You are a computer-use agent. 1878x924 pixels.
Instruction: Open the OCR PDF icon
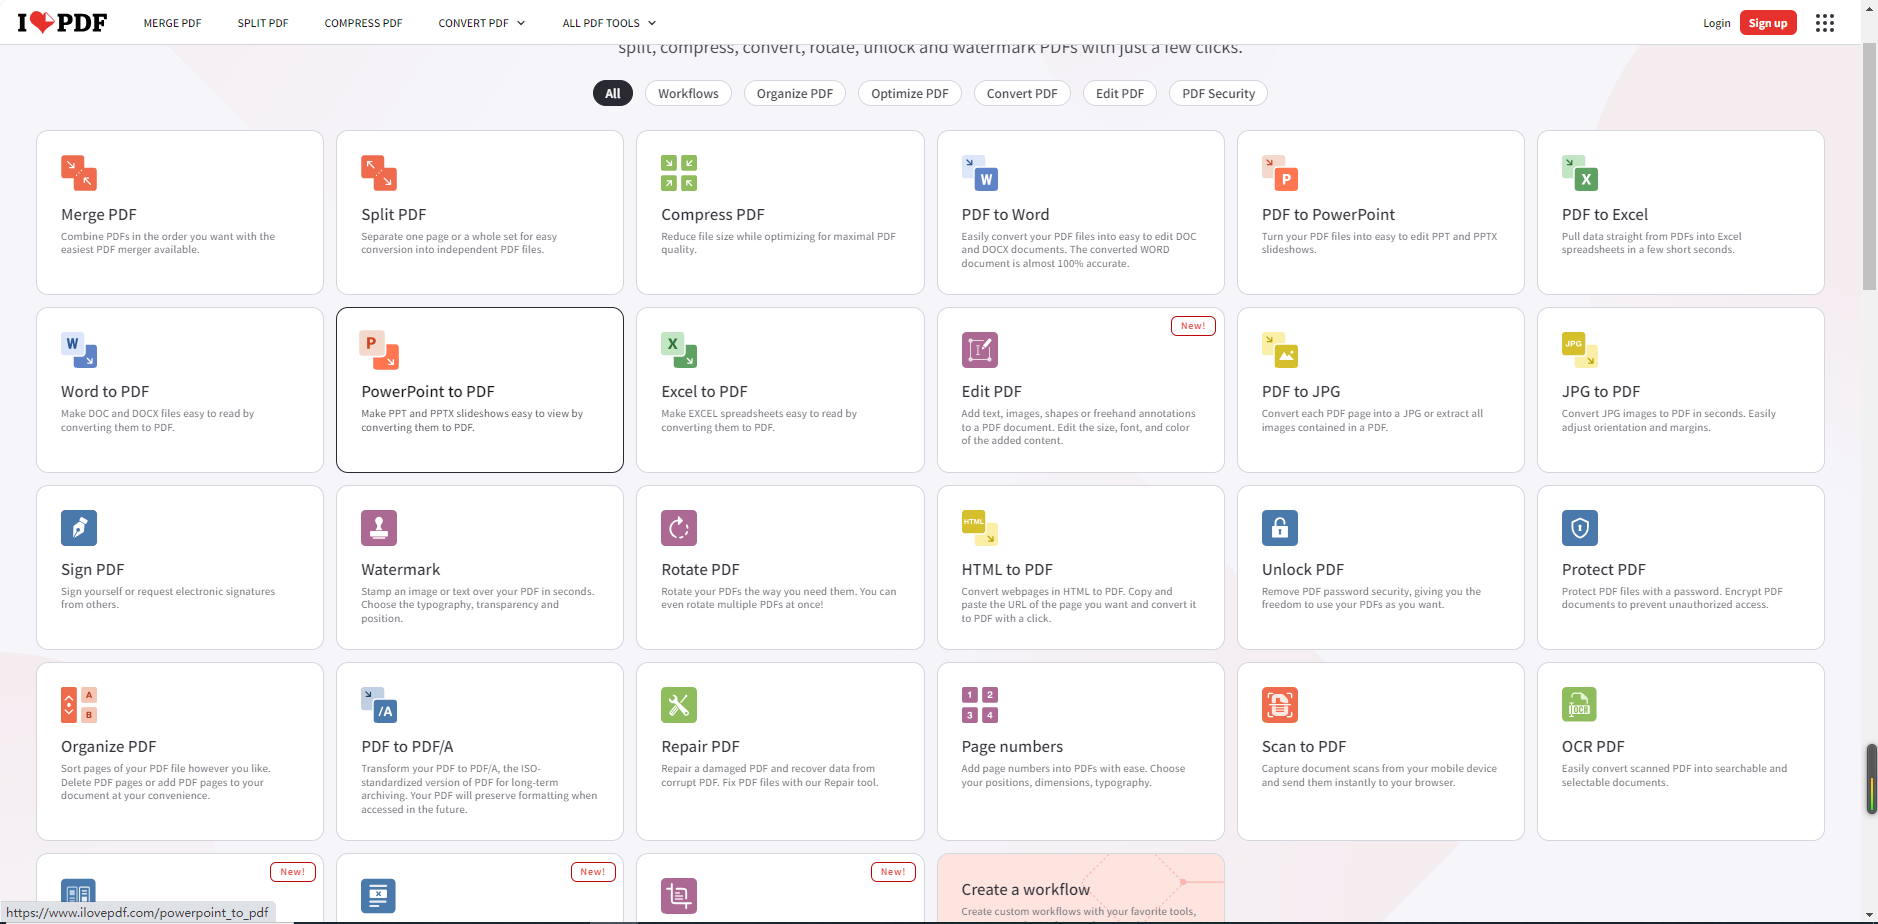1579,705
